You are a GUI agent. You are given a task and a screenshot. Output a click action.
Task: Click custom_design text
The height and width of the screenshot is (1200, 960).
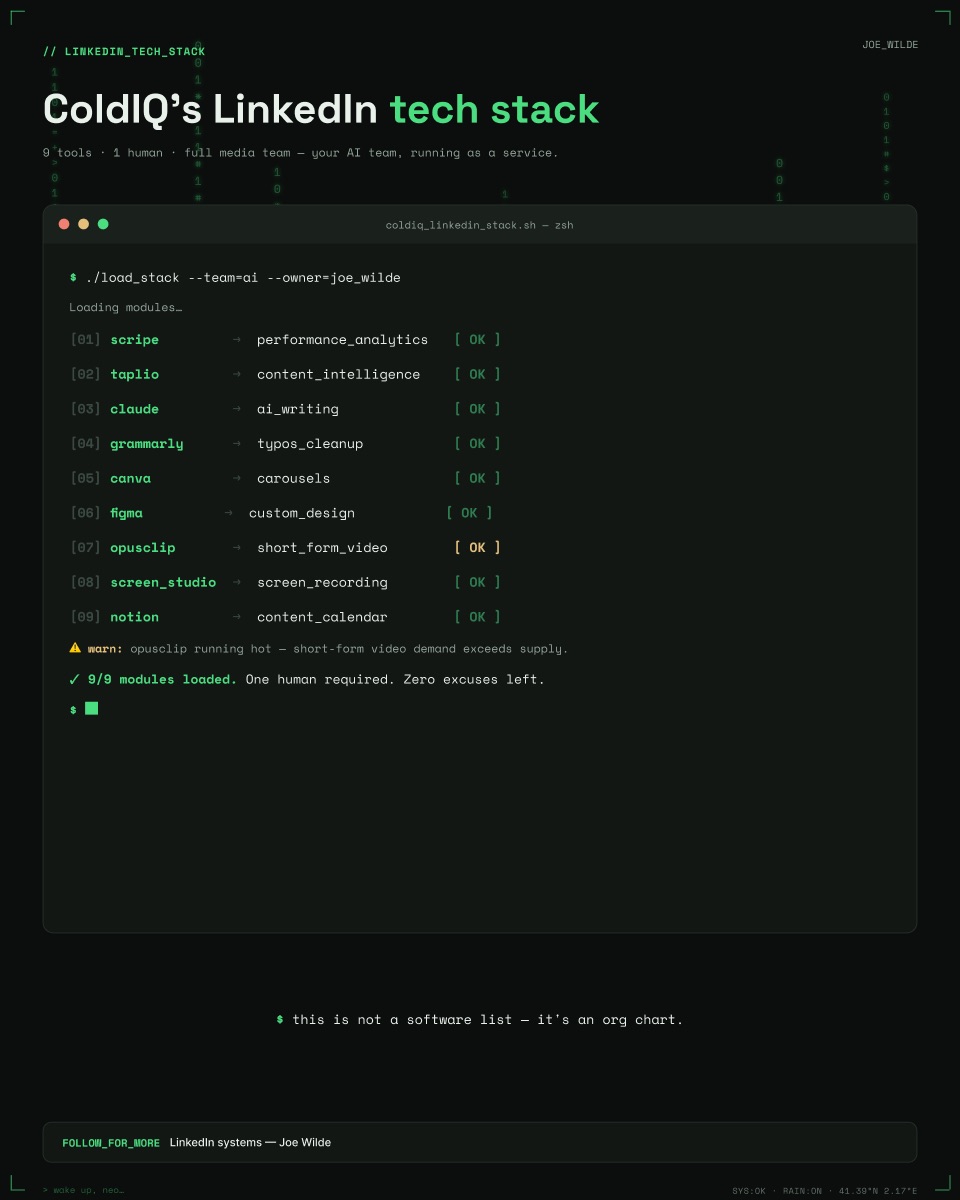coord(302,513)
